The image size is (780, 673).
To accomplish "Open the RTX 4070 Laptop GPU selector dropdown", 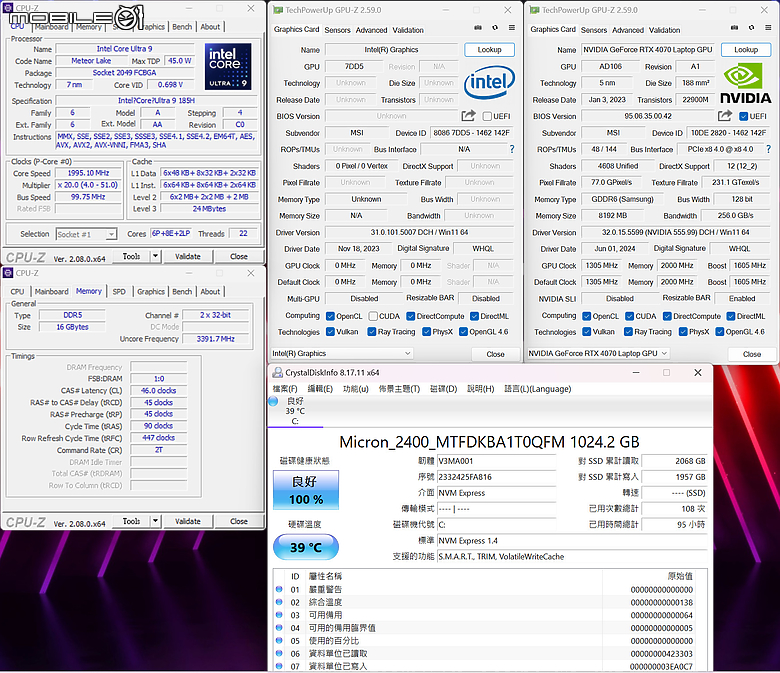I will click(x=598, y=353).
